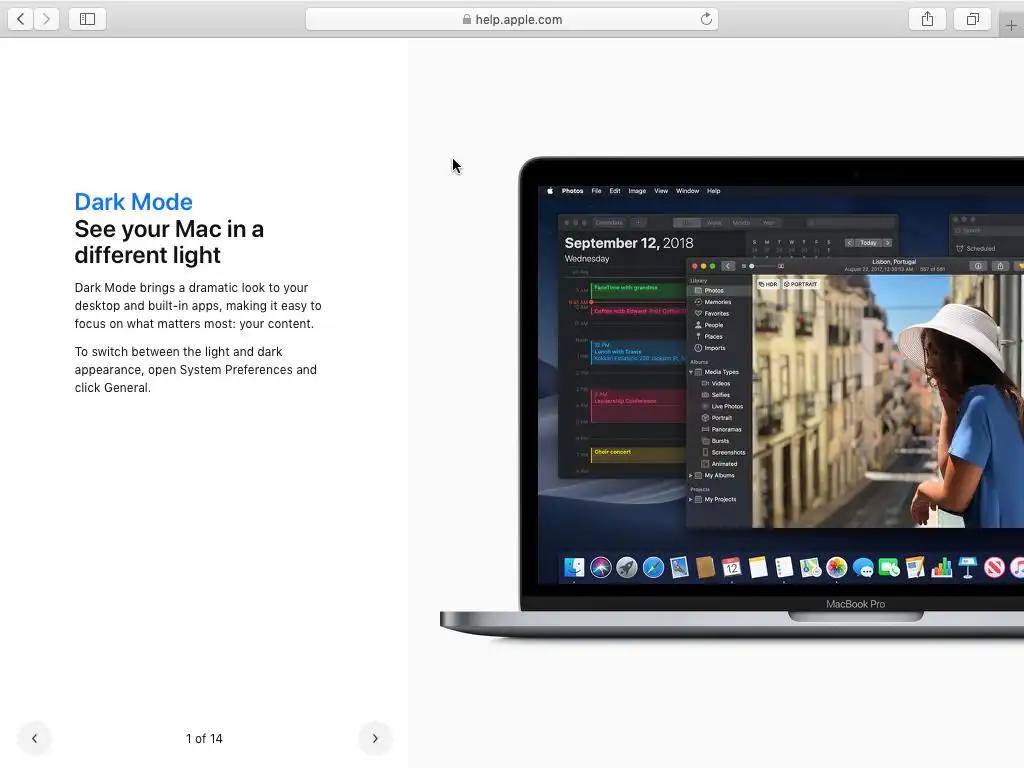Select 'Panoramas' in pictured Photos sidebar
The width and height of the screenshot is (1024, 768).
click(x=726, y=429)
